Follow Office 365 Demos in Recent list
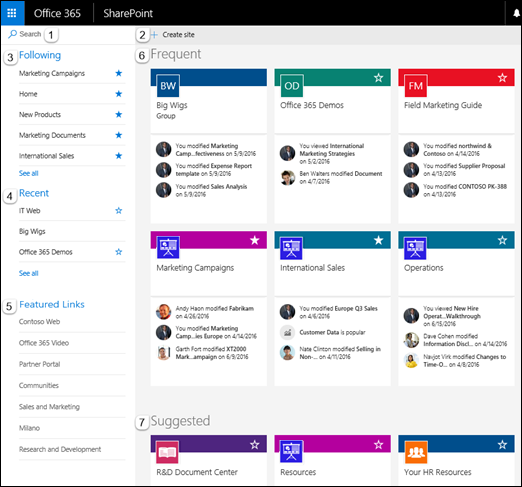The width and height of the screenshot is (522, 487). pos(119,252)
